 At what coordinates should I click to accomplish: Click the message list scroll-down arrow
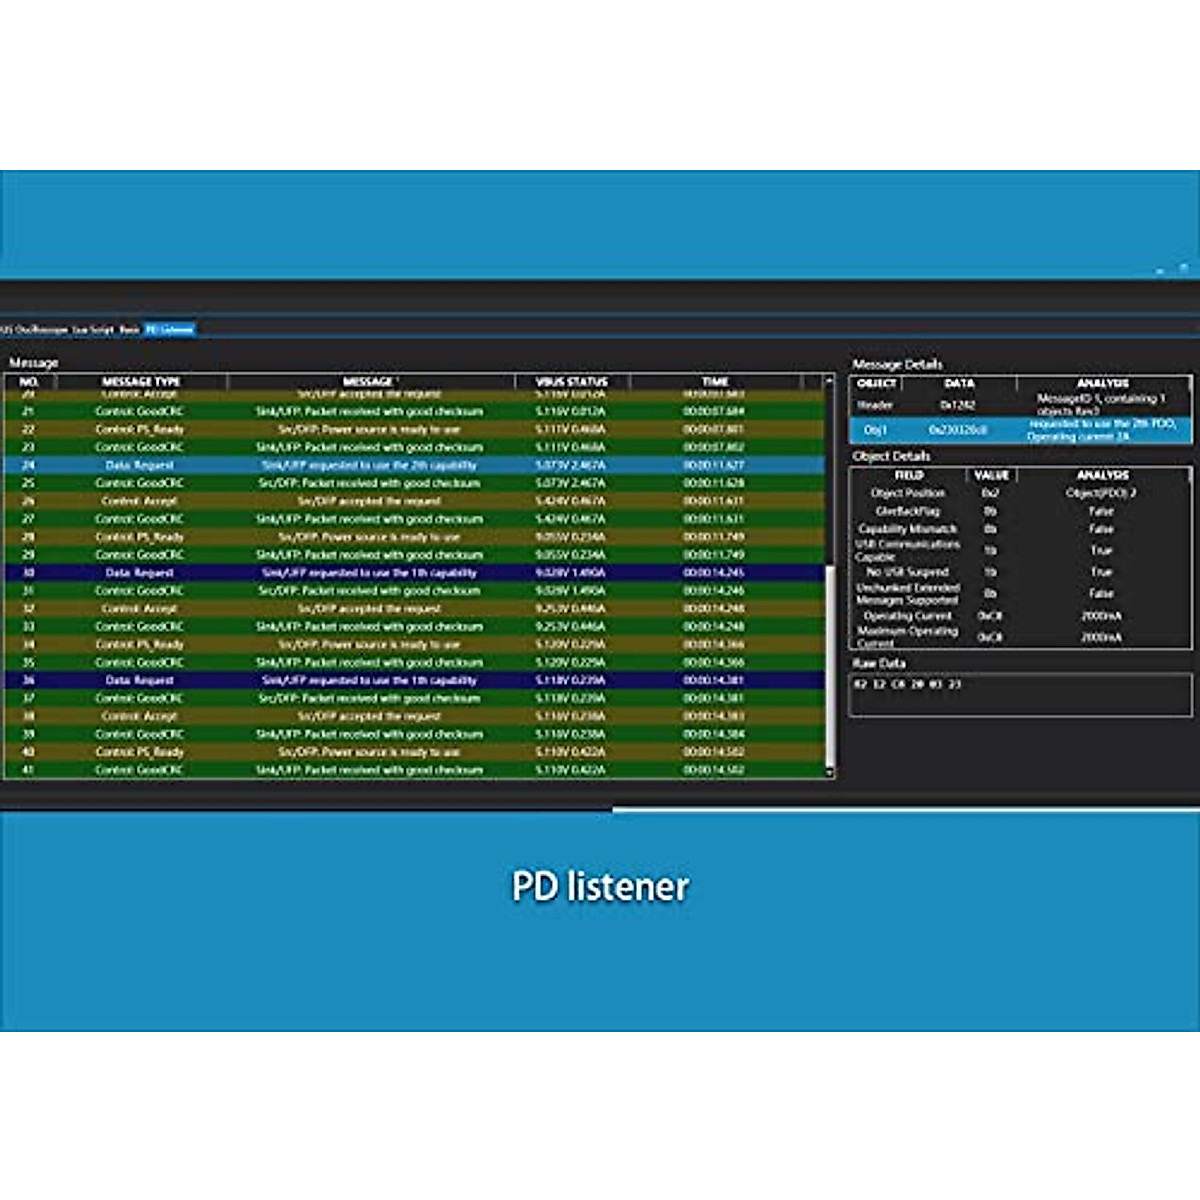tap(828, 772)
